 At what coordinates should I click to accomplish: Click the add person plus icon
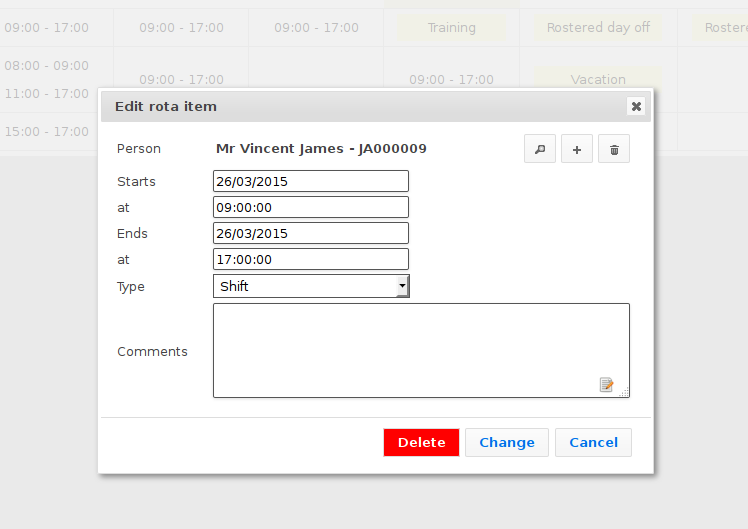click(x=577, y=149)
